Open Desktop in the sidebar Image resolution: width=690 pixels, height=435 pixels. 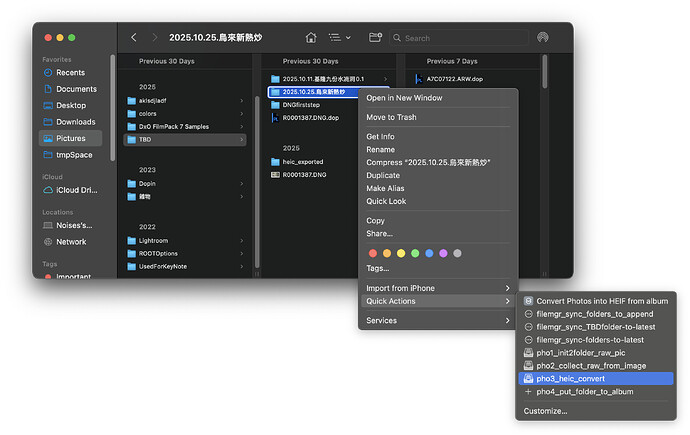[70, 106]
